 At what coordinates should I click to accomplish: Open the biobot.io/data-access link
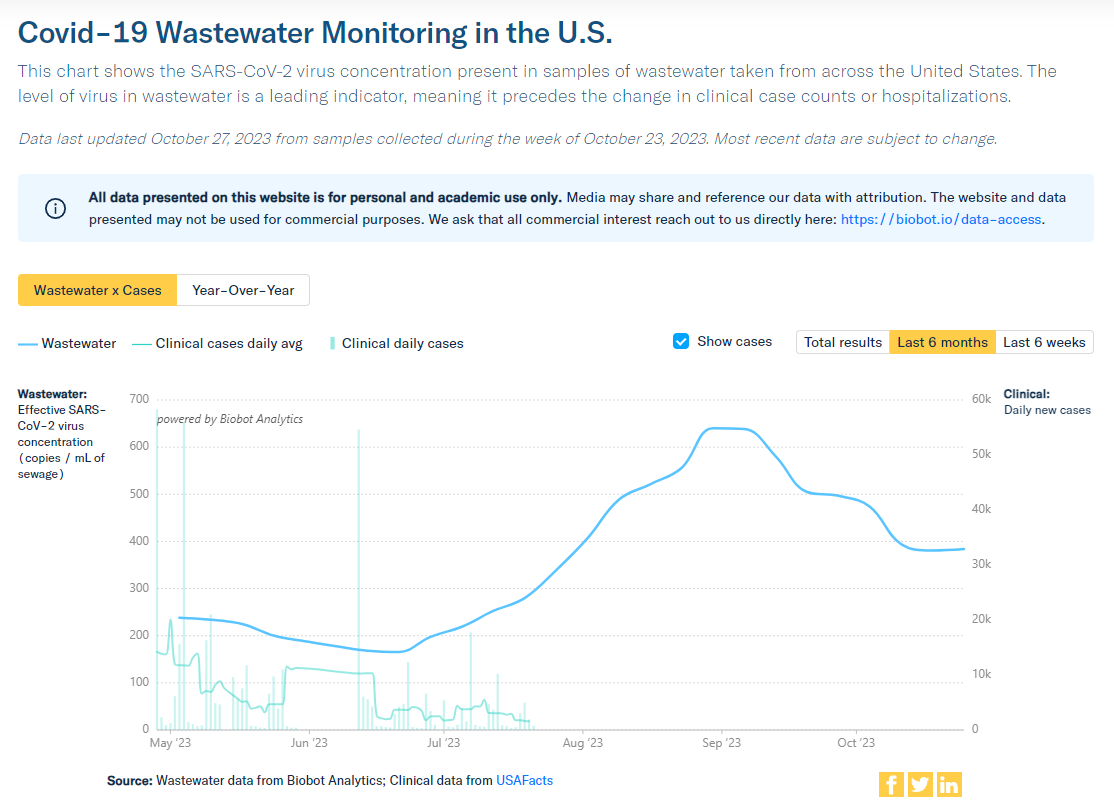[x=941, y=219]
